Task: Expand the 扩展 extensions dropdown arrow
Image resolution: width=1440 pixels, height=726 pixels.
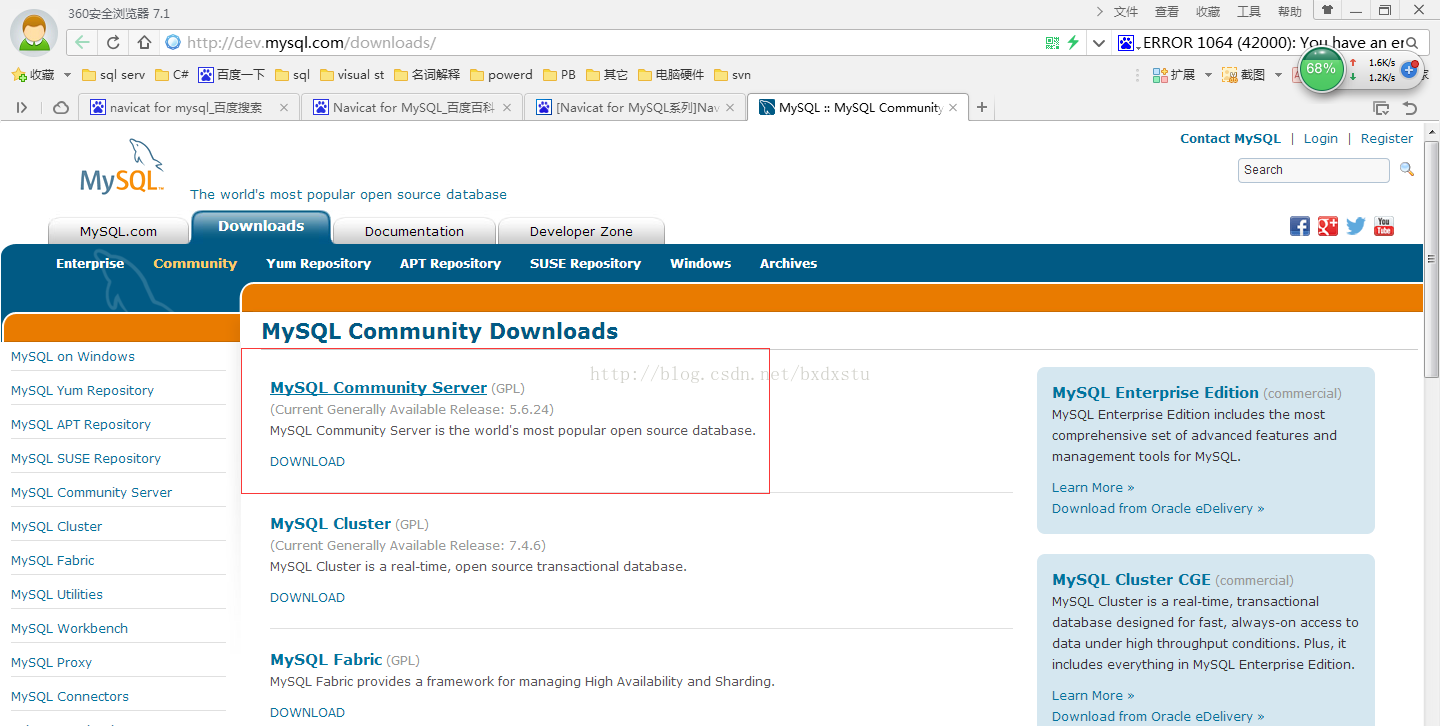Action: 1208,75
